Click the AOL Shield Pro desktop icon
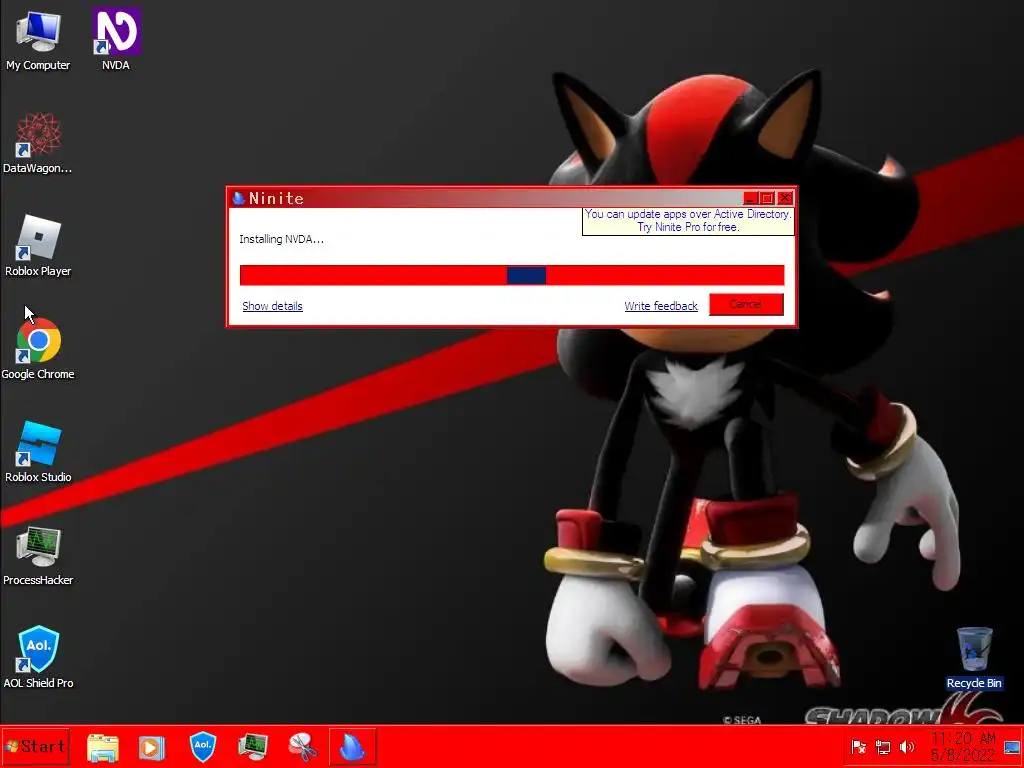1024x768 pixels. (38, 658)
